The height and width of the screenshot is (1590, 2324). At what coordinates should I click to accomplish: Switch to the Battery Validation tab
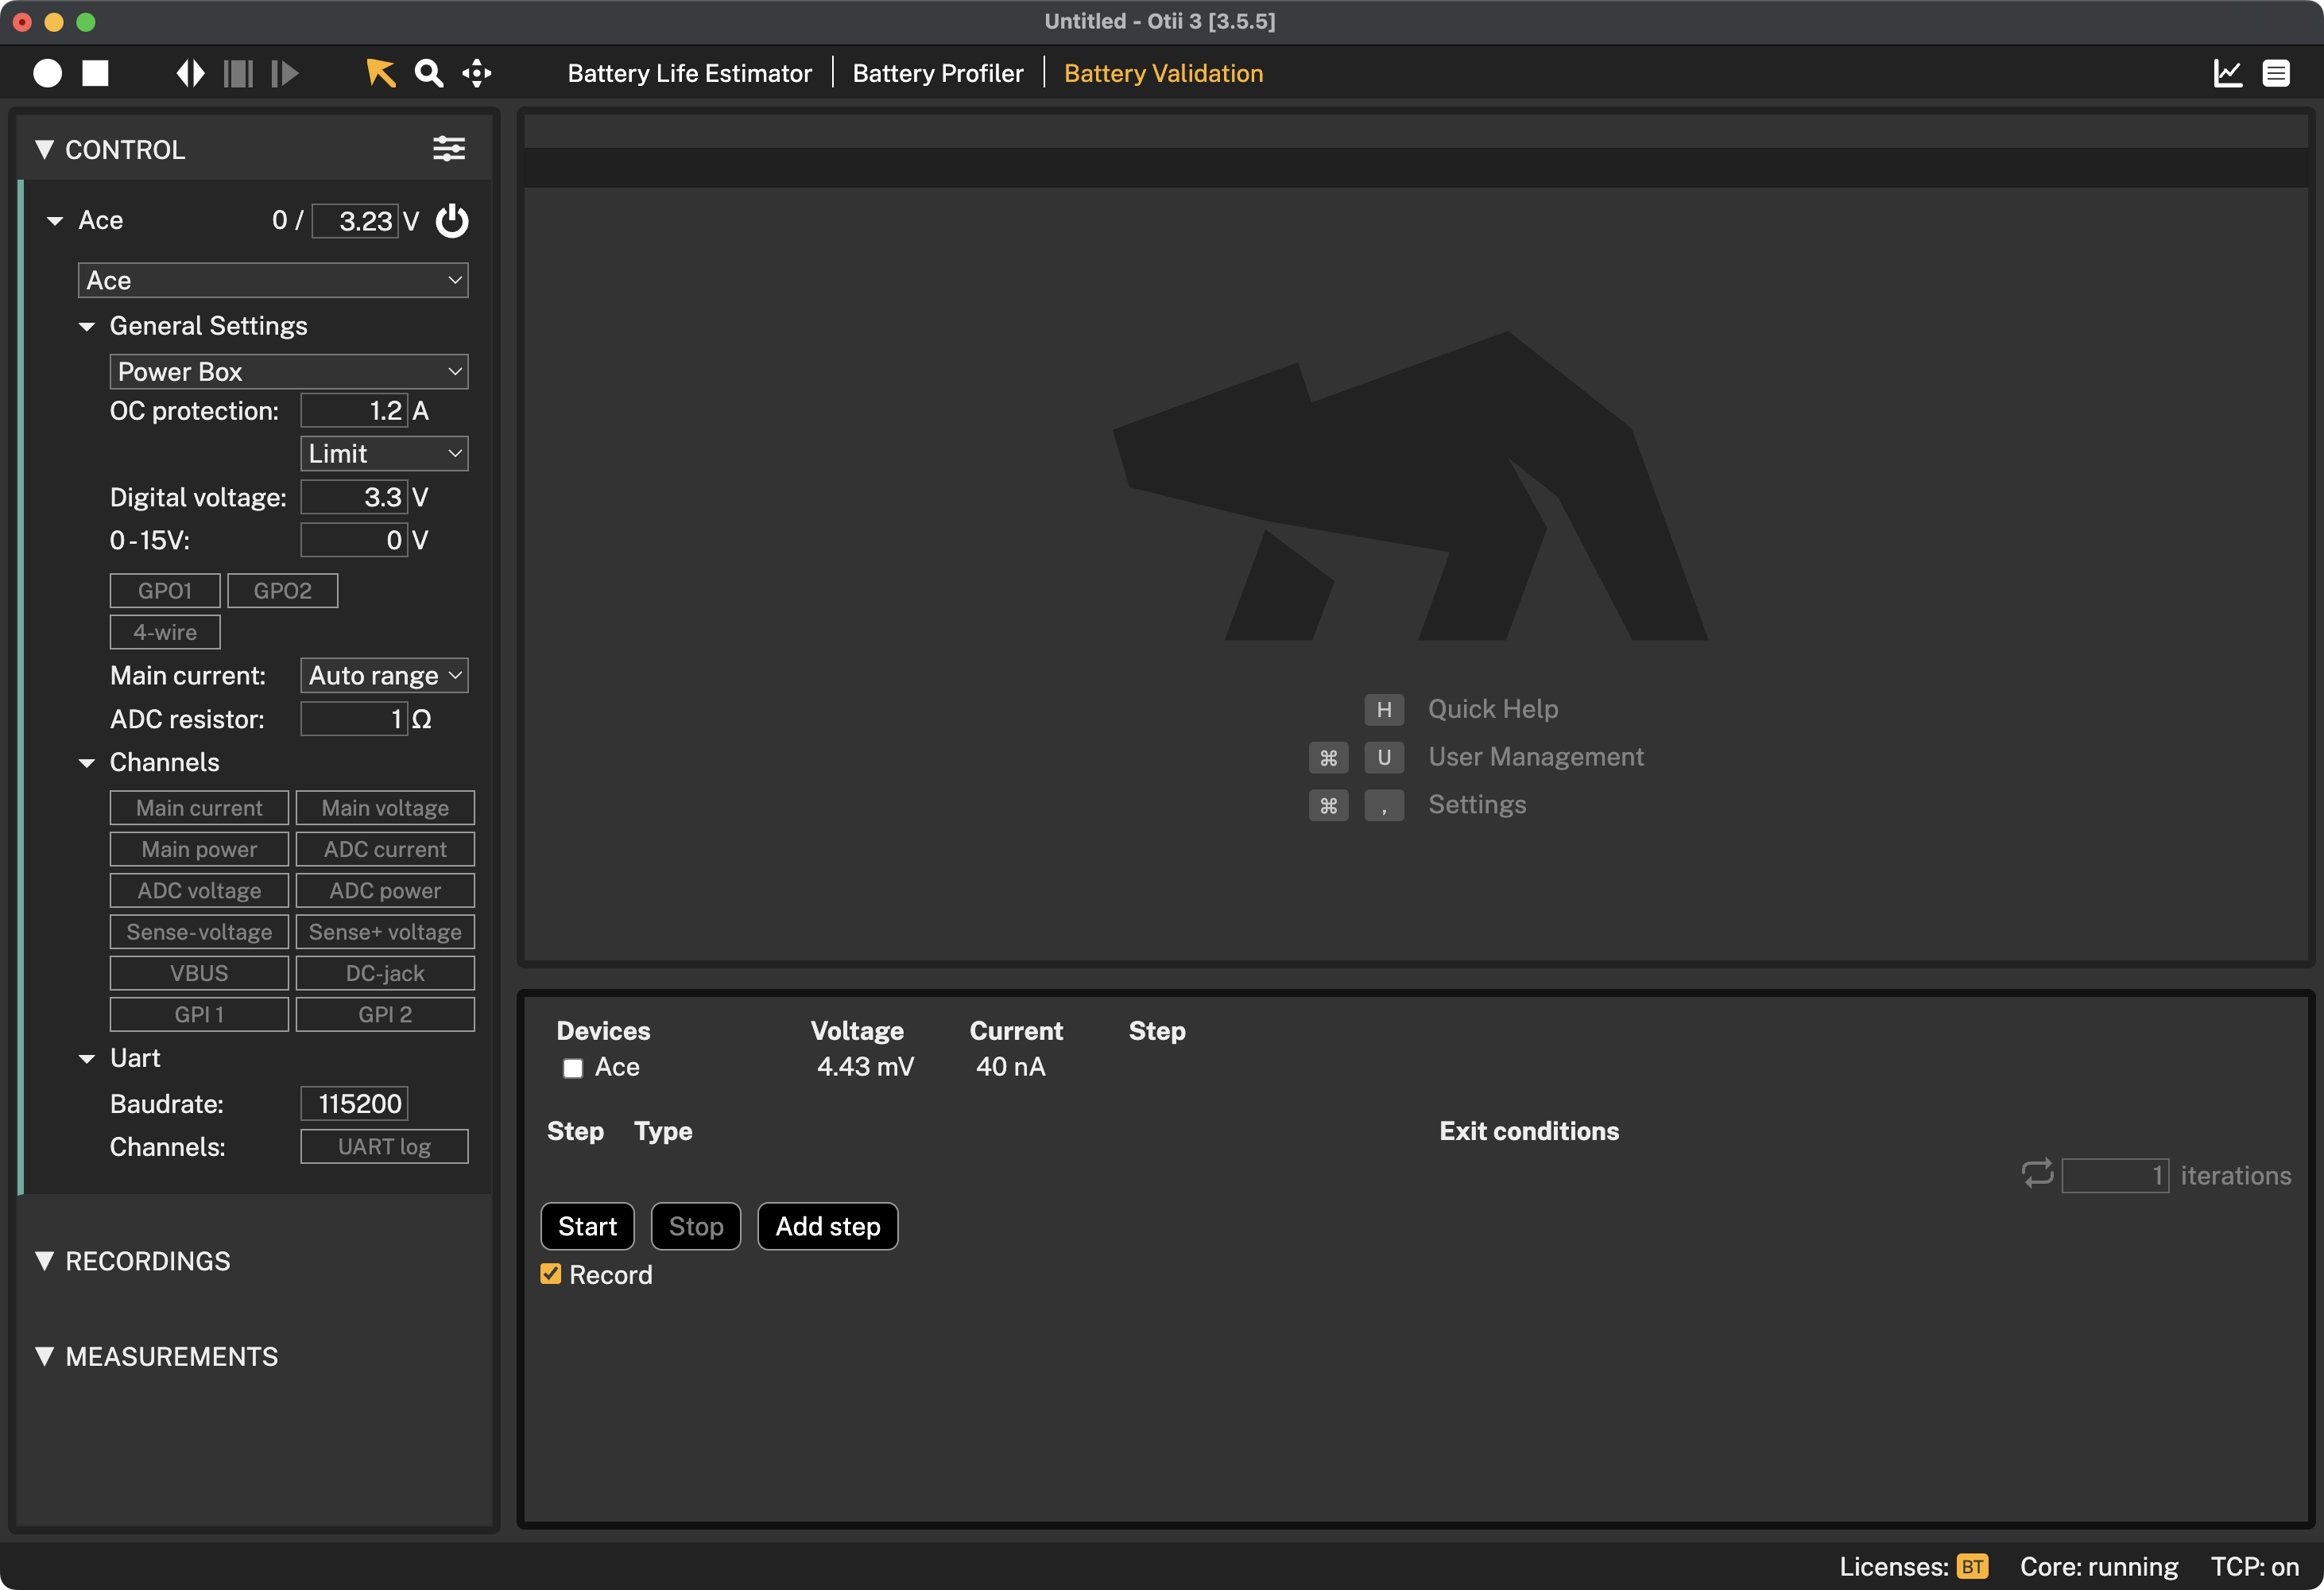[x=1163, y=73]
